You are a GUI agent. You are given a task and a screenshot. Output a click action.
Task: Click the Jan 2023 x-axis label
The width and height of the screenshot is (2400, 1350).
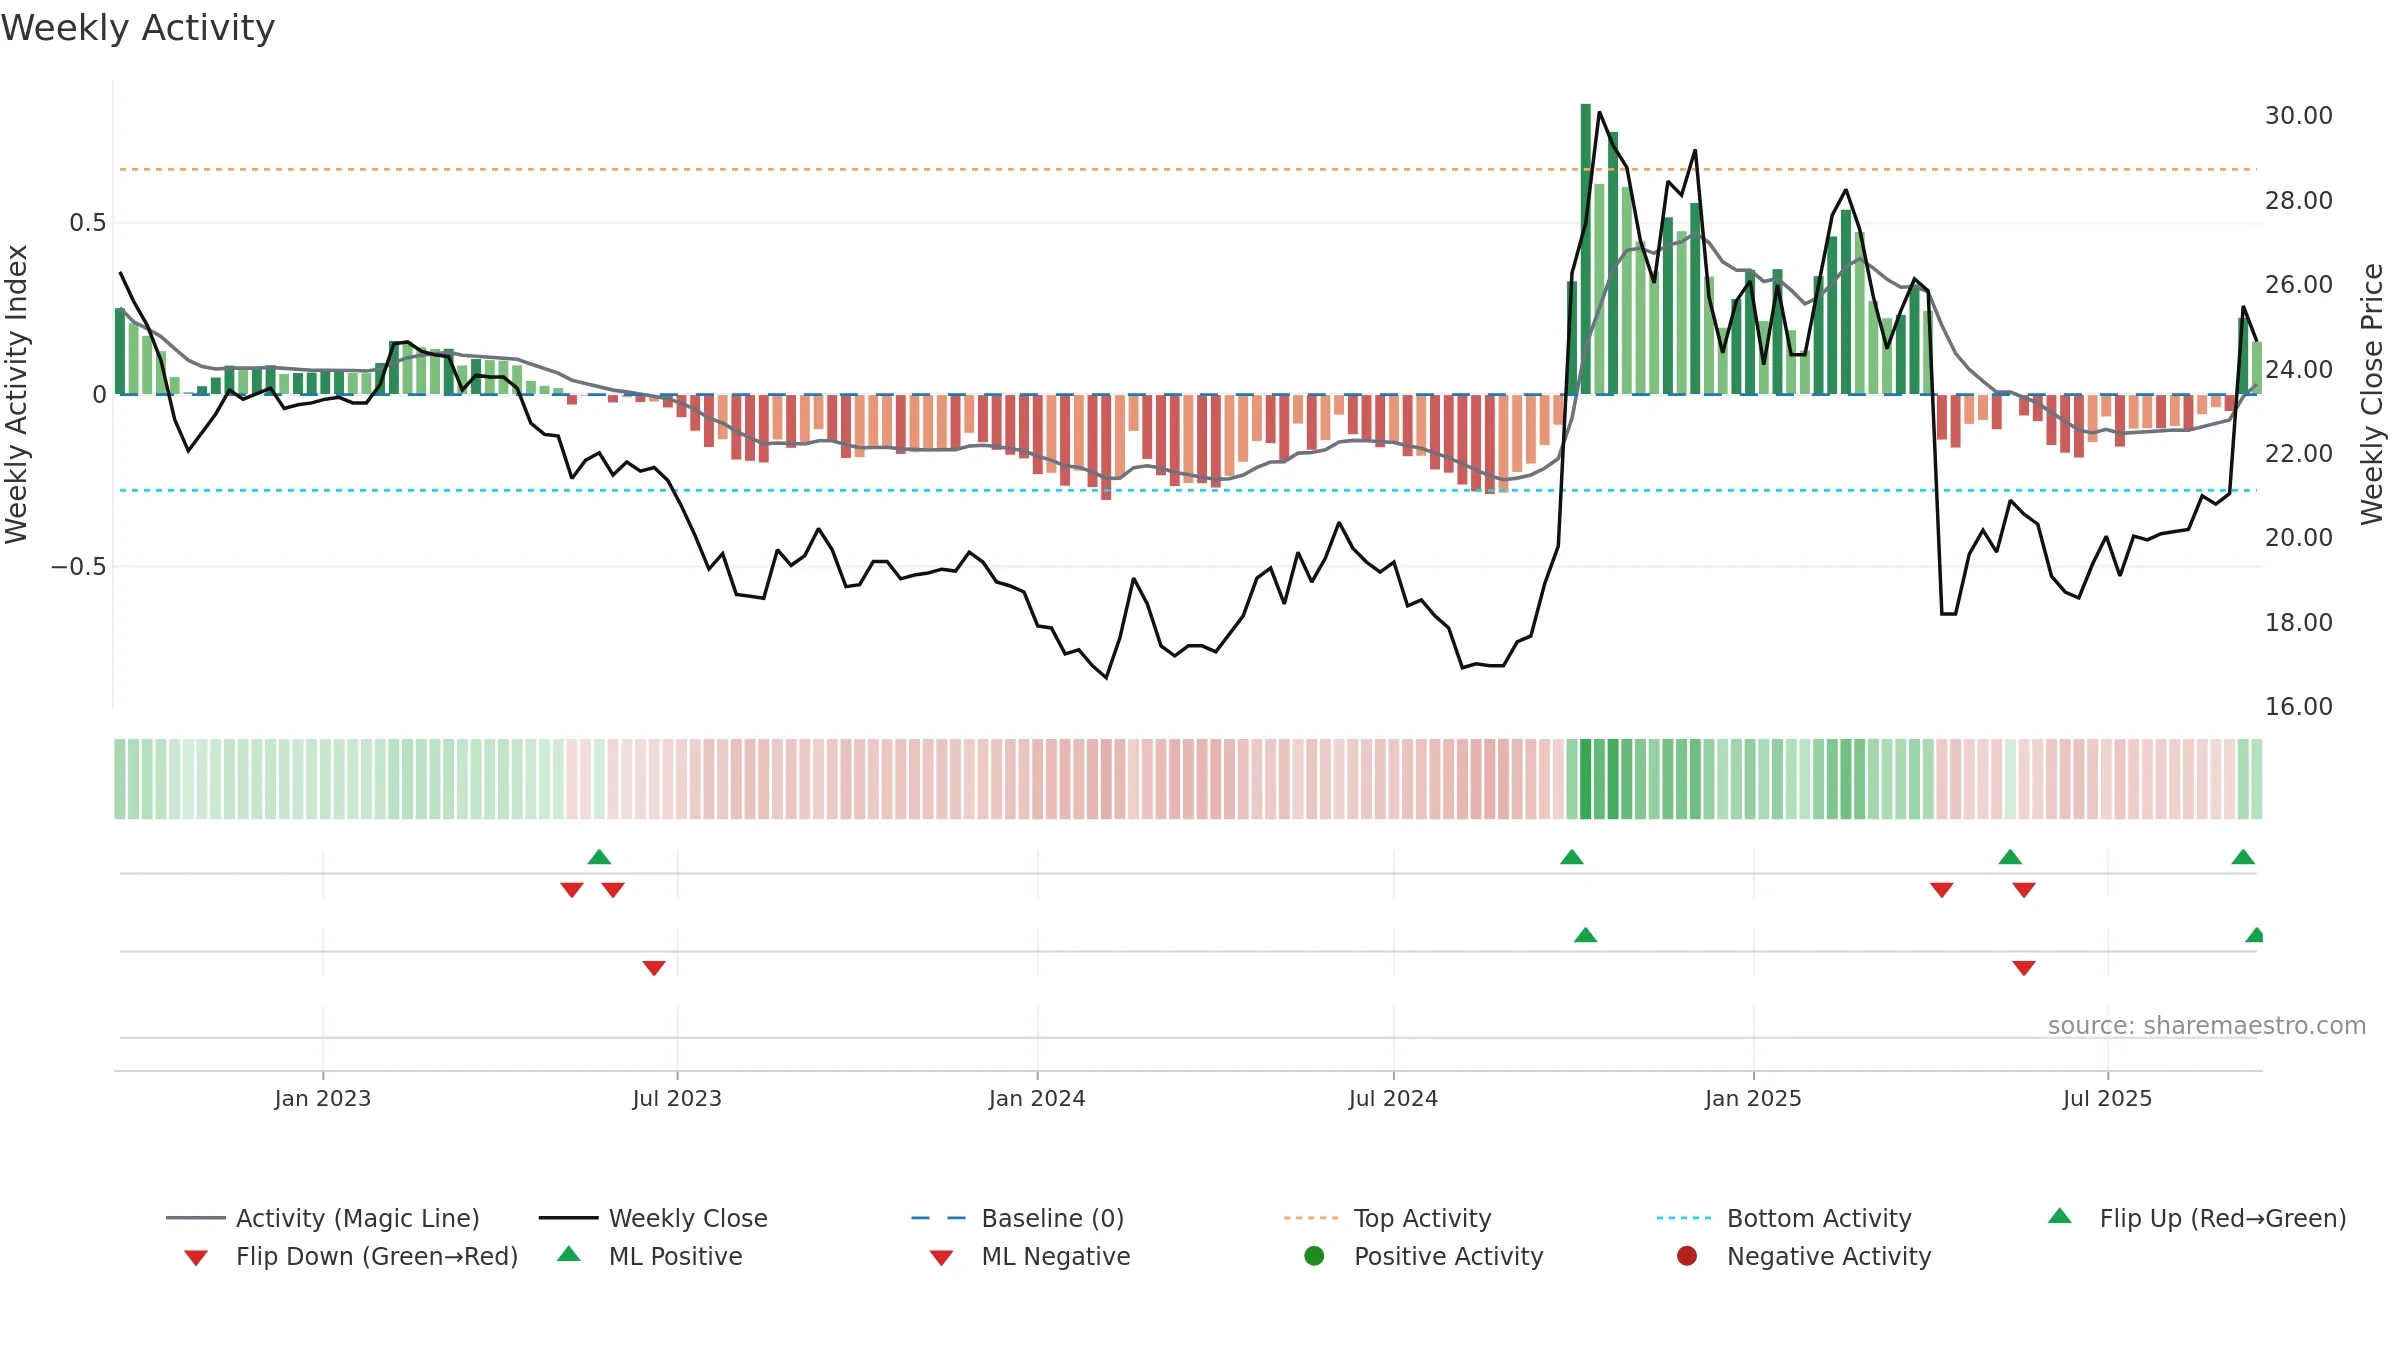pos(323,1098)
